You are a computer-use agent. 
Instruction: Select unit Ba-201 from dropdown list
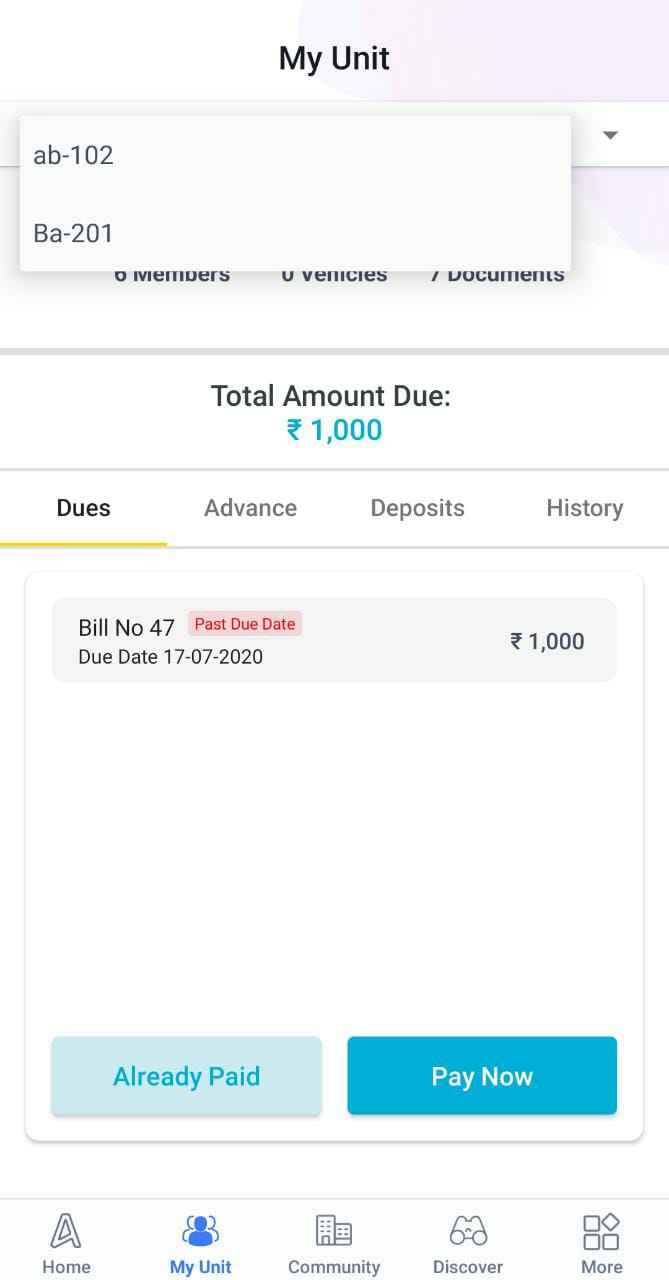point(295,233)
